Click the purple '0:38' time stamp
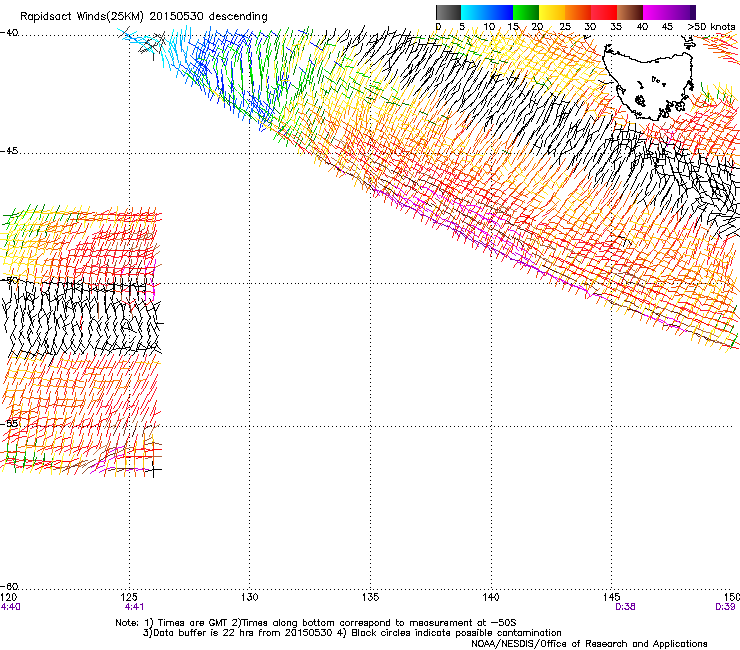 point(625,607)
